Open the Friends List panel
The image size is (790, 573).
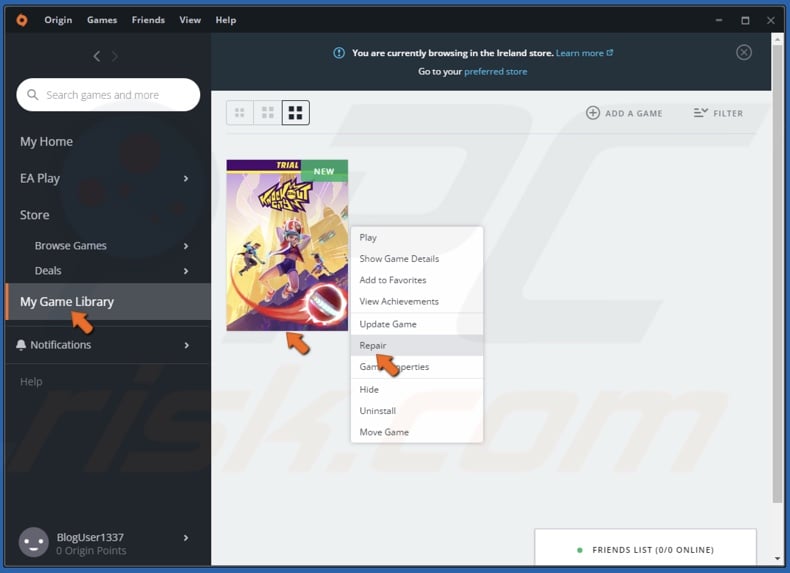[x=645, y=547]
